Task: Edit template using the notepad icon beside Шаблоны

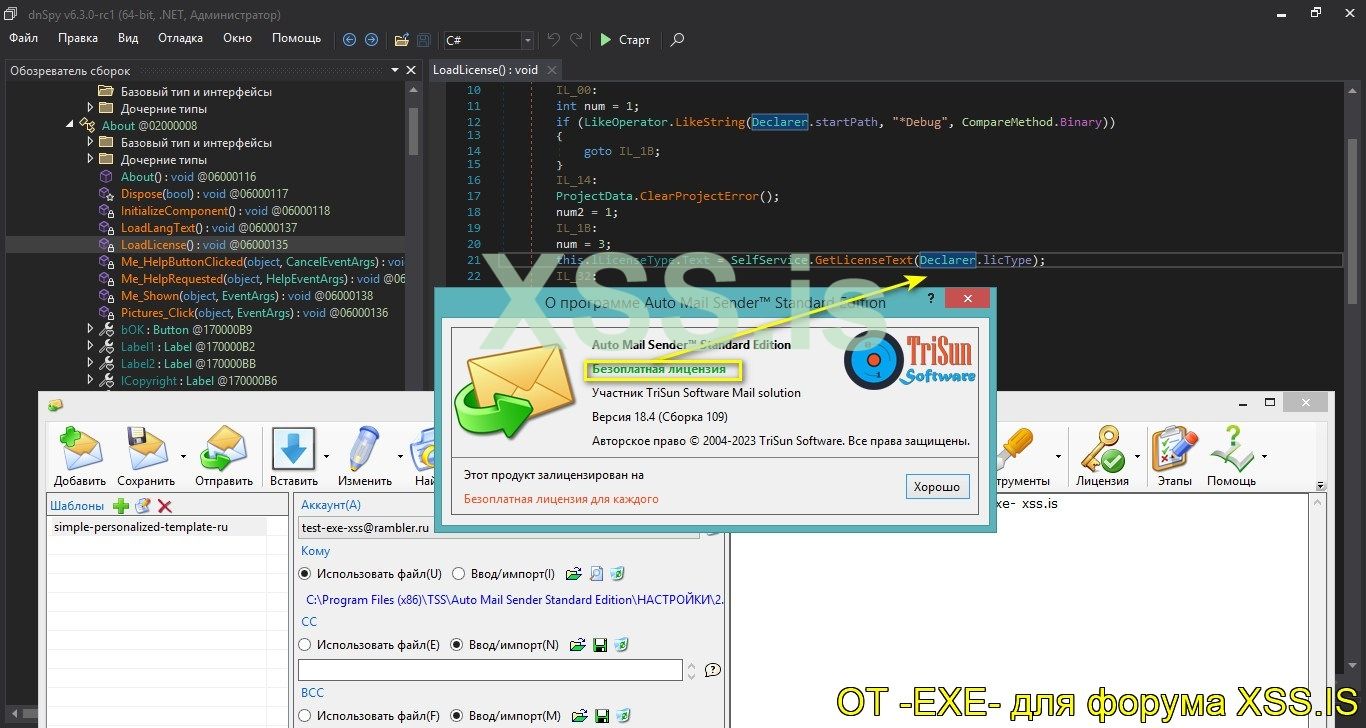Action: [143, 506]
